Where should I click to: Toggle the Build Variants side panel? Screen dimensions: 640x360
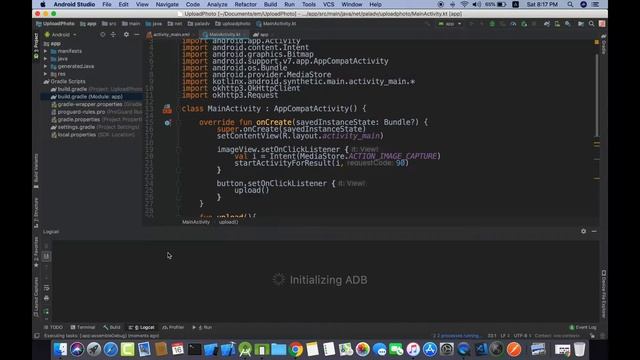click(36, 171)
